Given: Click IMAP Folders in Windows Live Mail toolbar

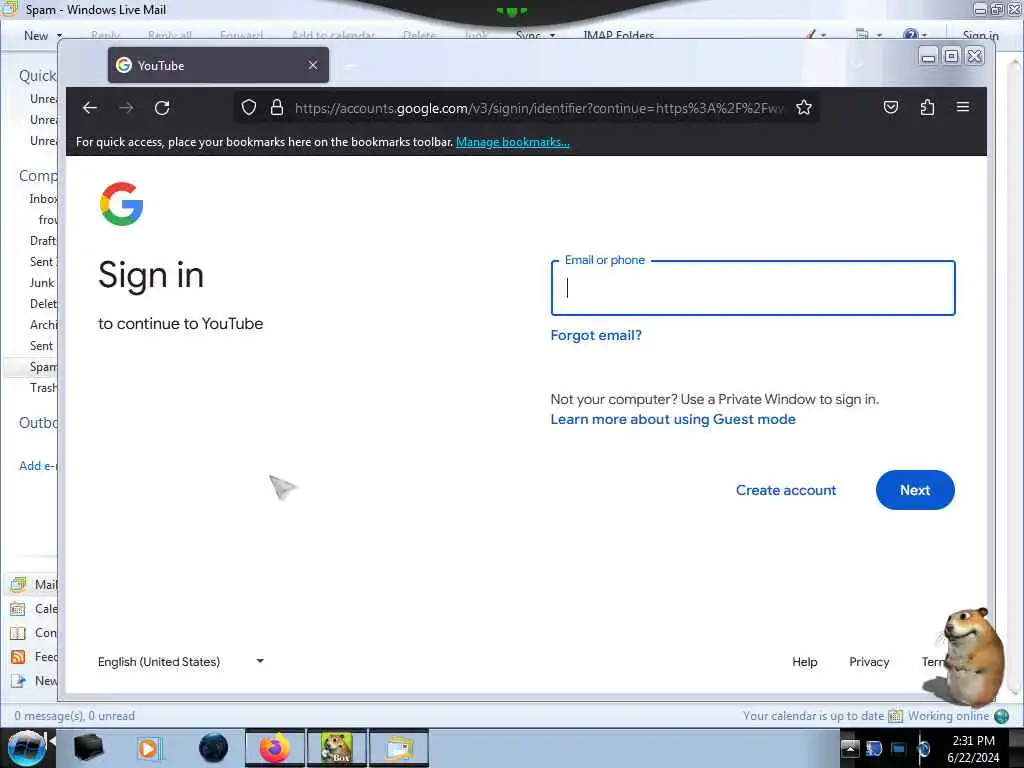Looking at the screenshot, I should [x=618, y=35].
